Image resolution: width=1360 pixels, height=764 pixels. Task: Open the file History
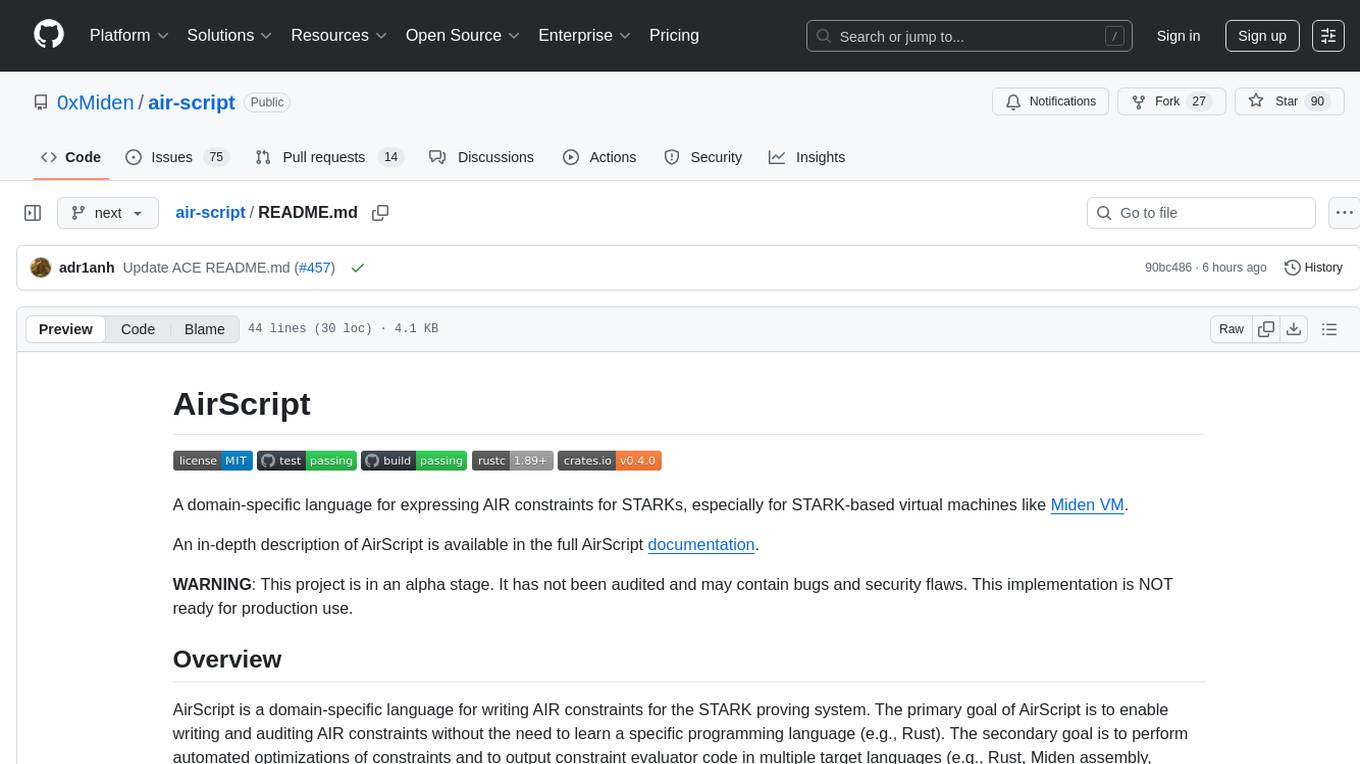coord(1313,268)
